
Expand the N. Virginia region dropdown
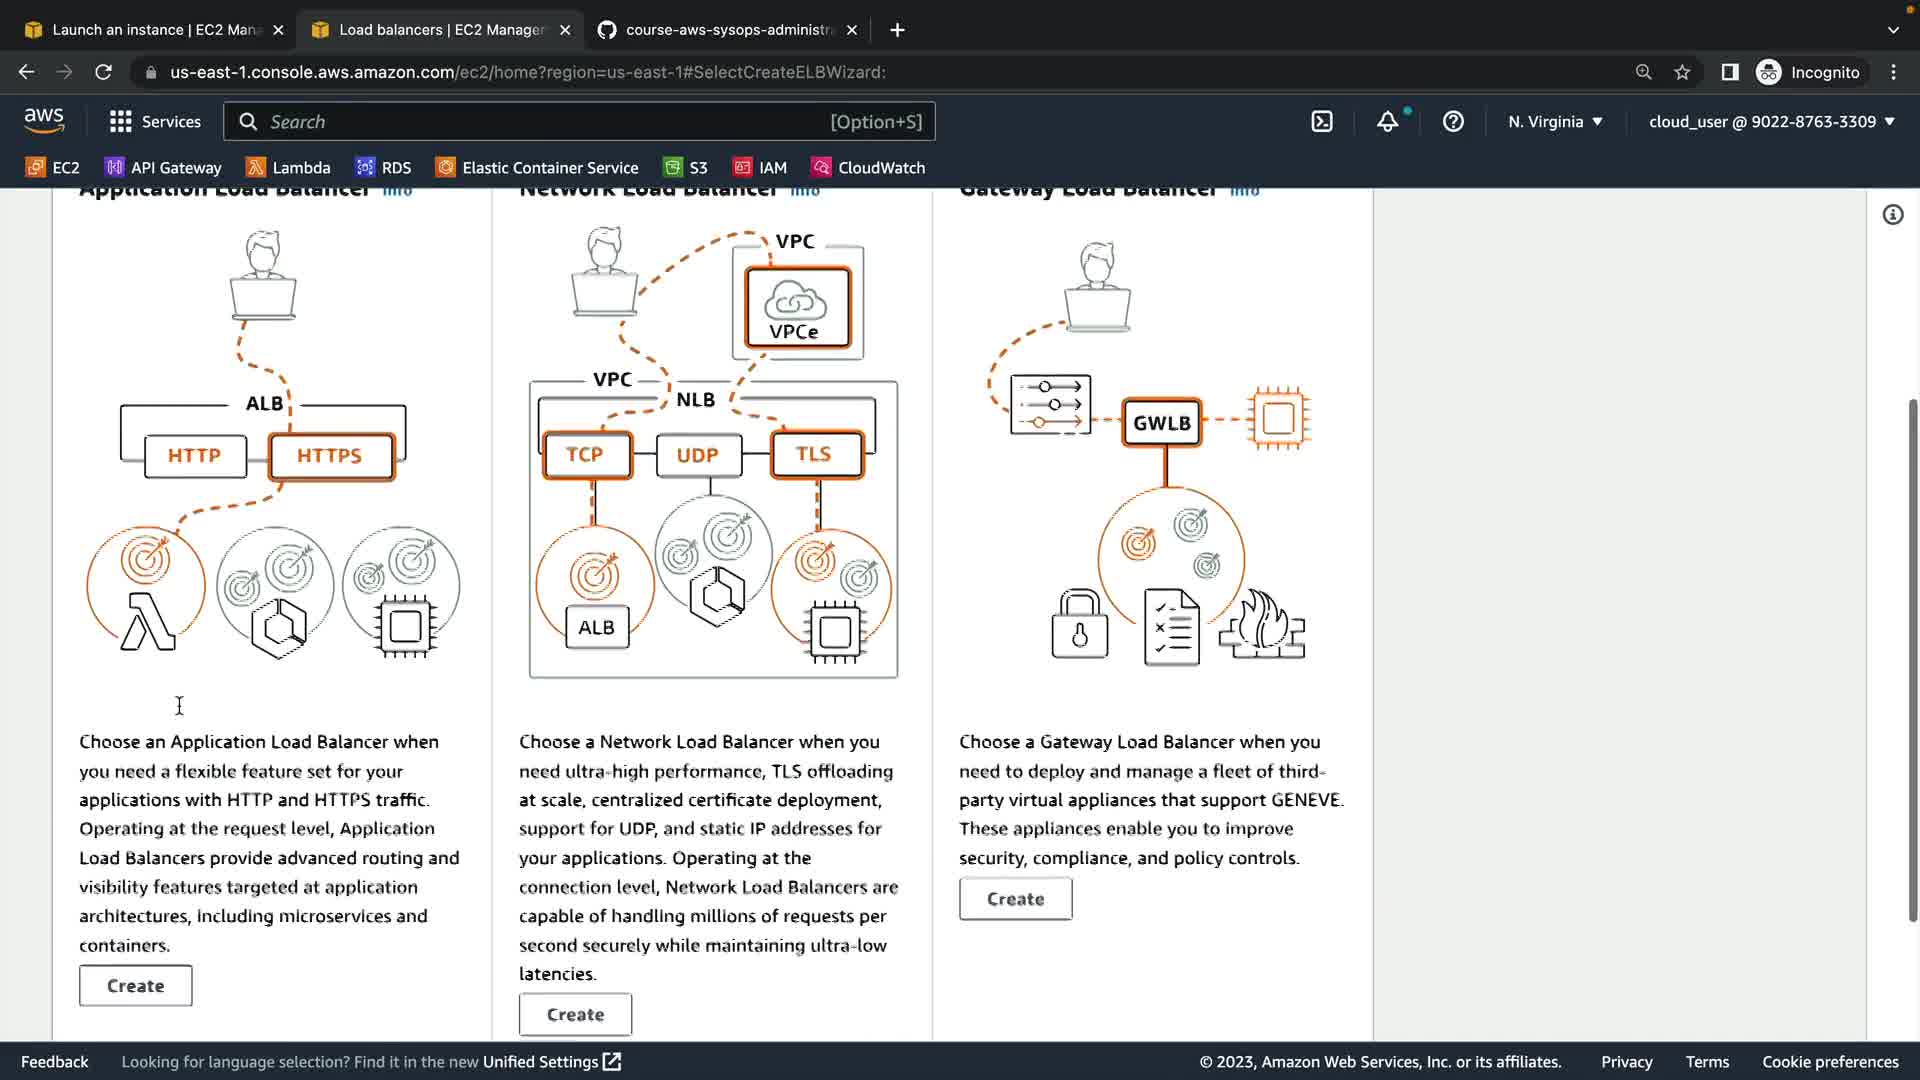click(x=1555, y=122)
